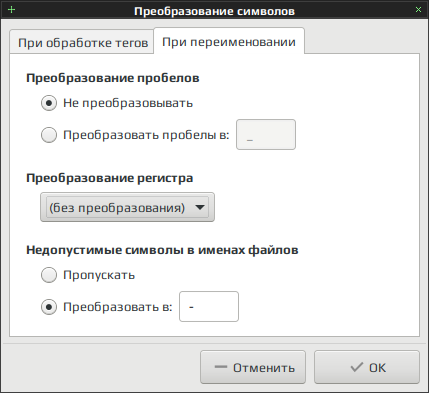429x393 pixels.
Task: Open the (без преобразования) case dropdown
Action: click(x=127, y=207)
